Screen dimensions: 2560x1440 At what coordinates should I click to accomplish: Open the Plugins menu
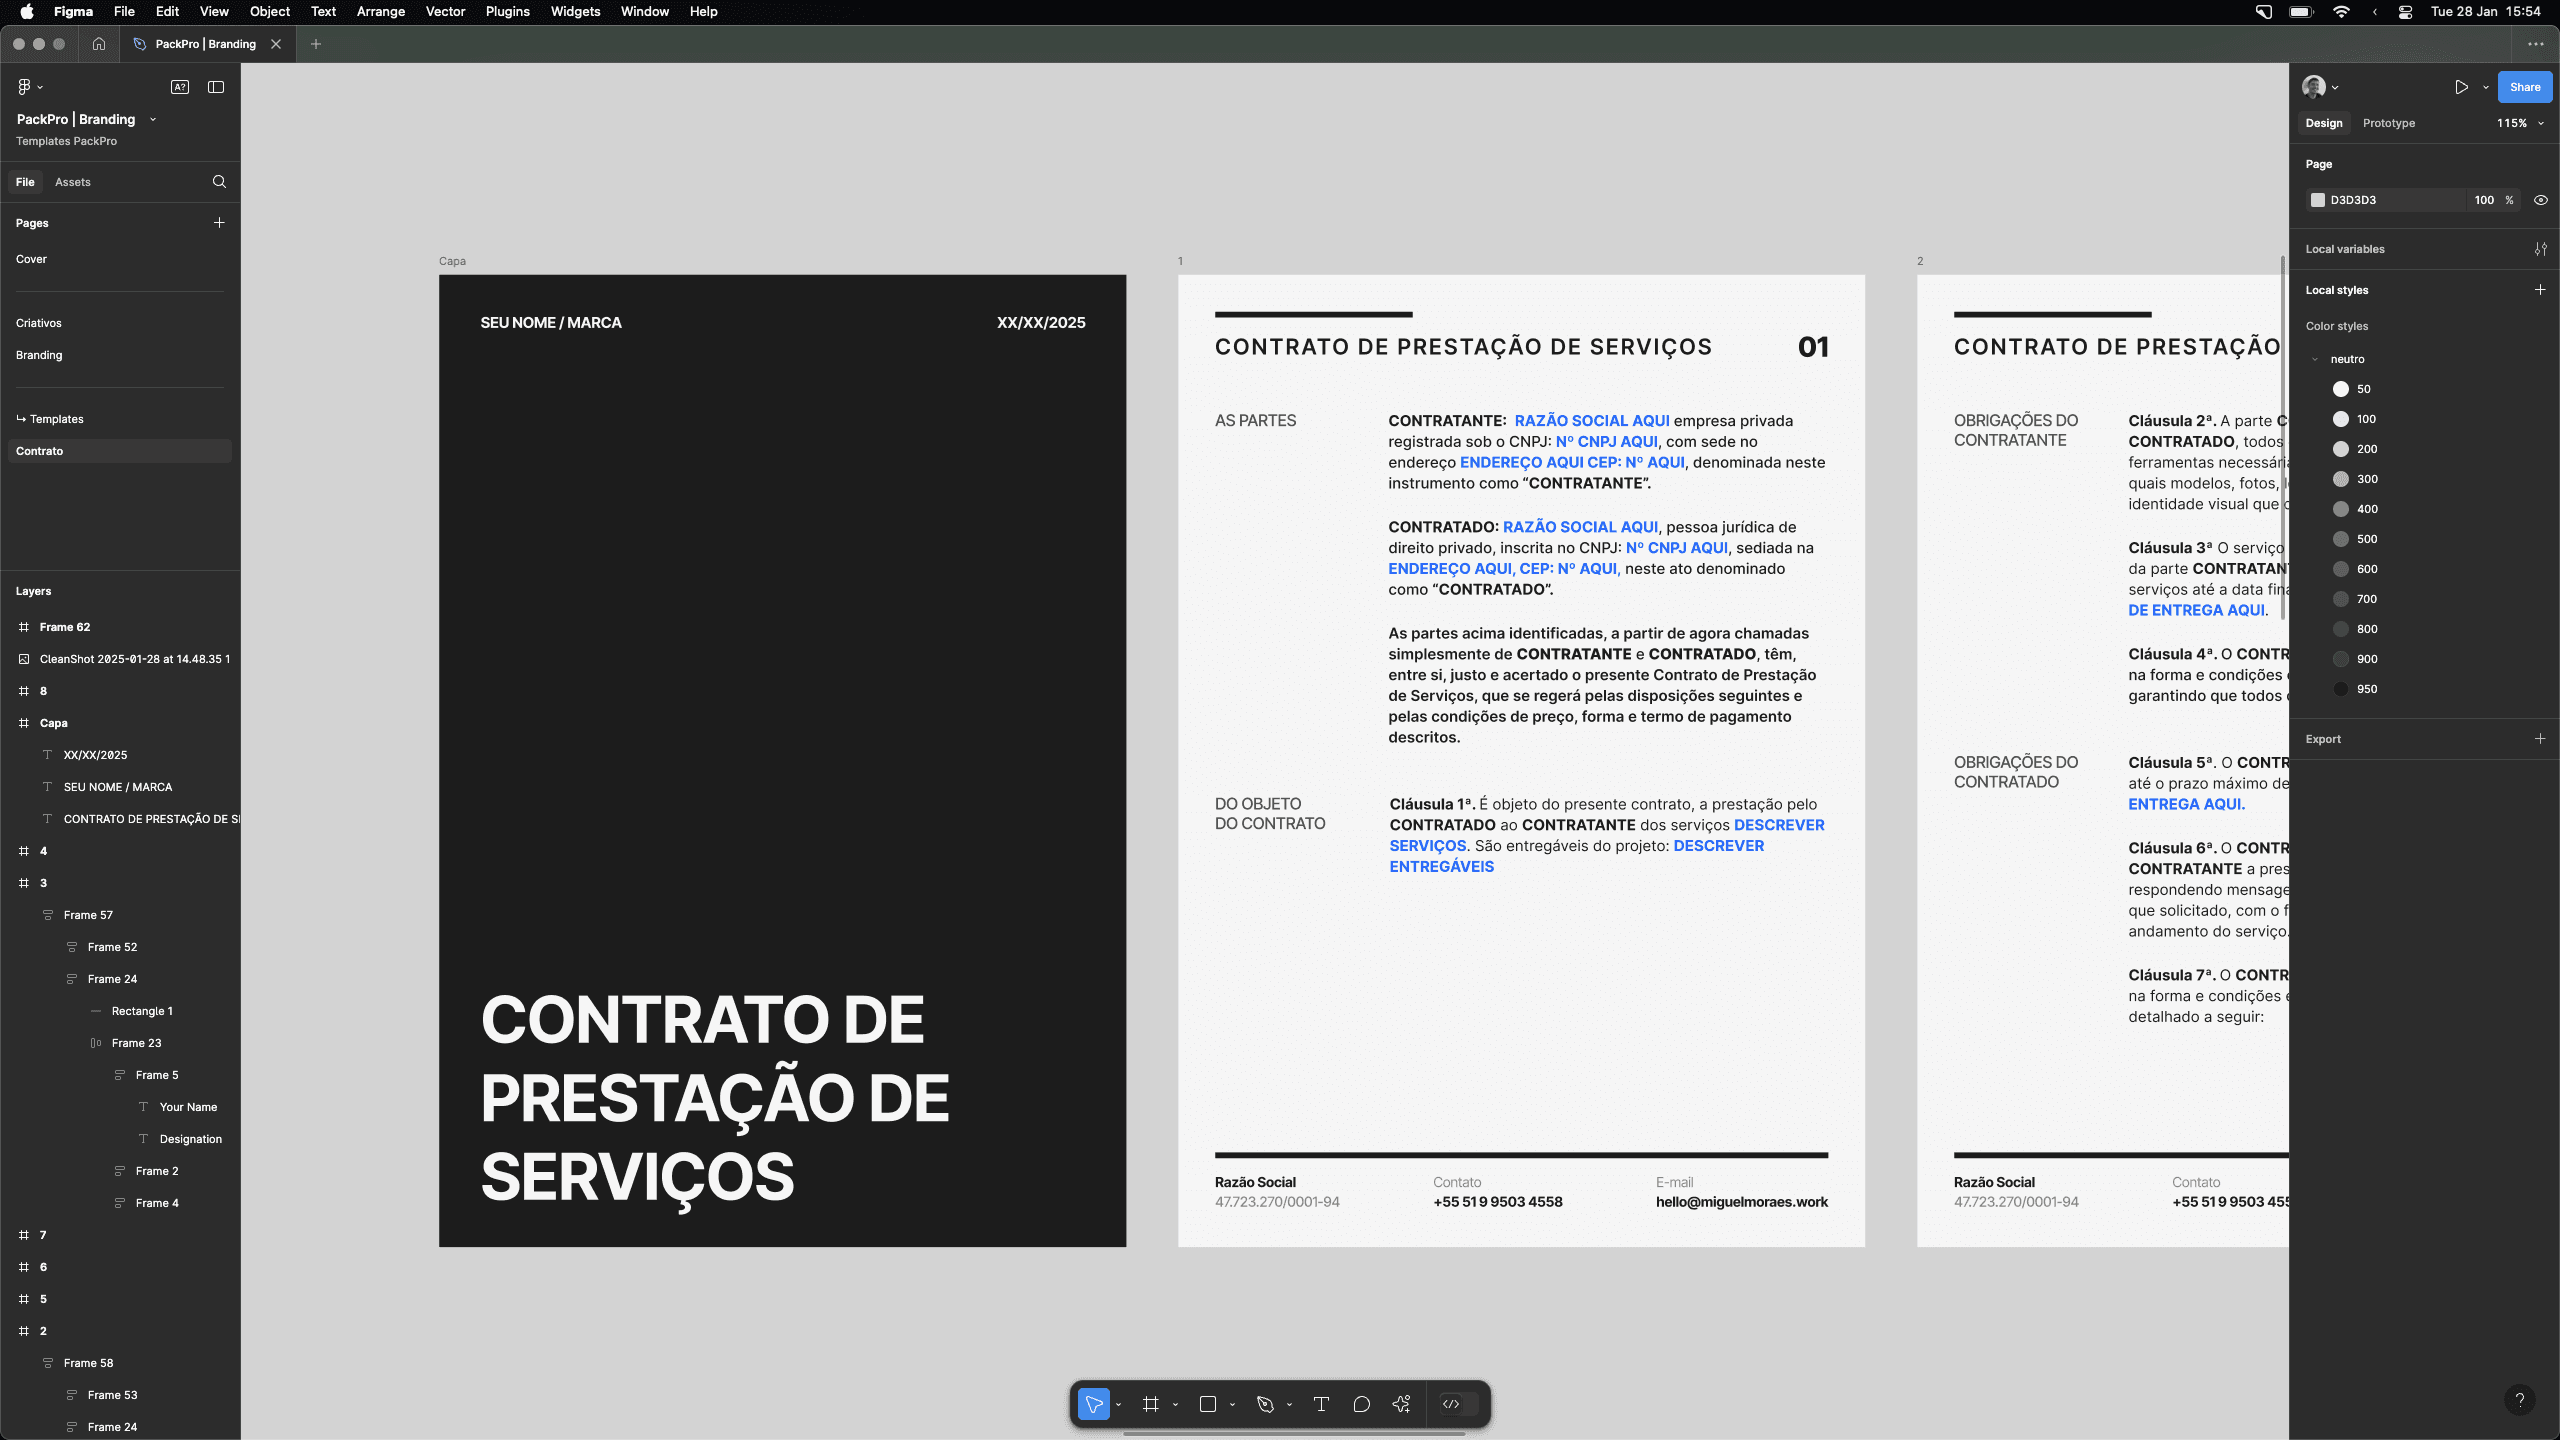tap(507, 12)
